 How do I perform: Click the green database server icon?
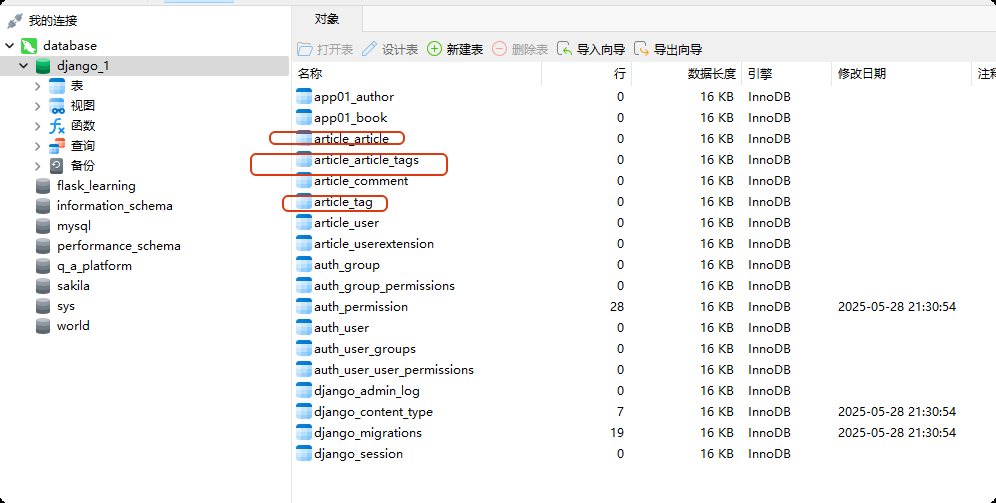[29, 46]
